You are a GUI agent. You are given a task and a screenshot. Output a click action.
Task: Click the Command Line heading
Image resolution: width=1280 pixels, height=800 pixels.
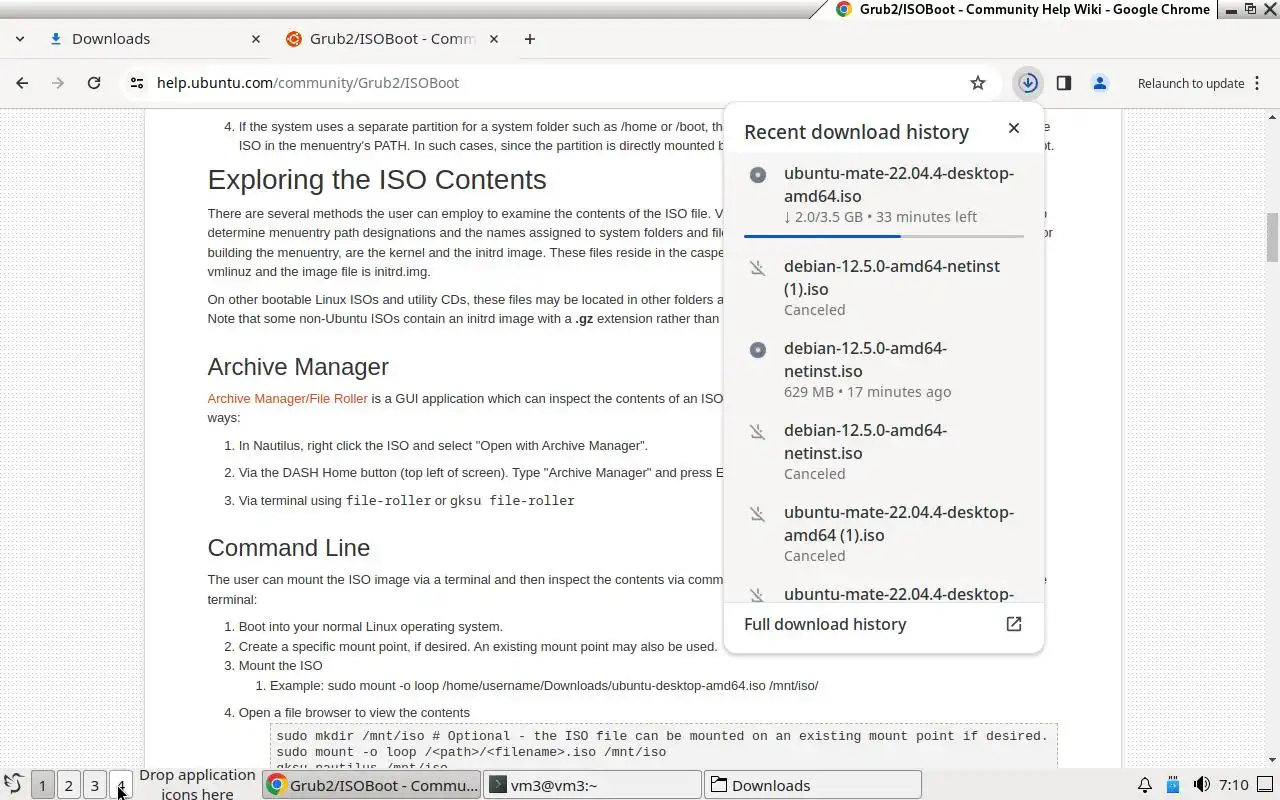pyautogui.click(x=289, y=548)
